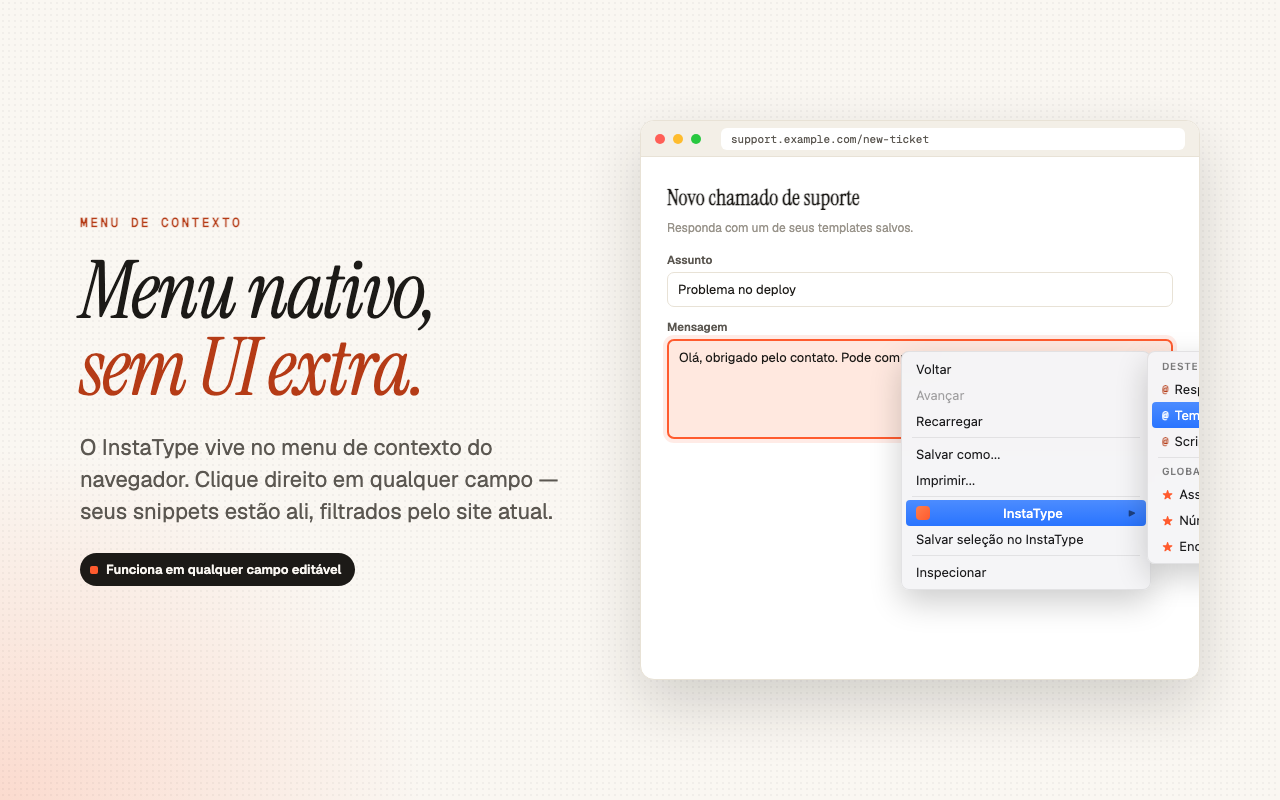Click the "Menu nativo," headline
The image size is (1280, 800).
coord(255,292)
